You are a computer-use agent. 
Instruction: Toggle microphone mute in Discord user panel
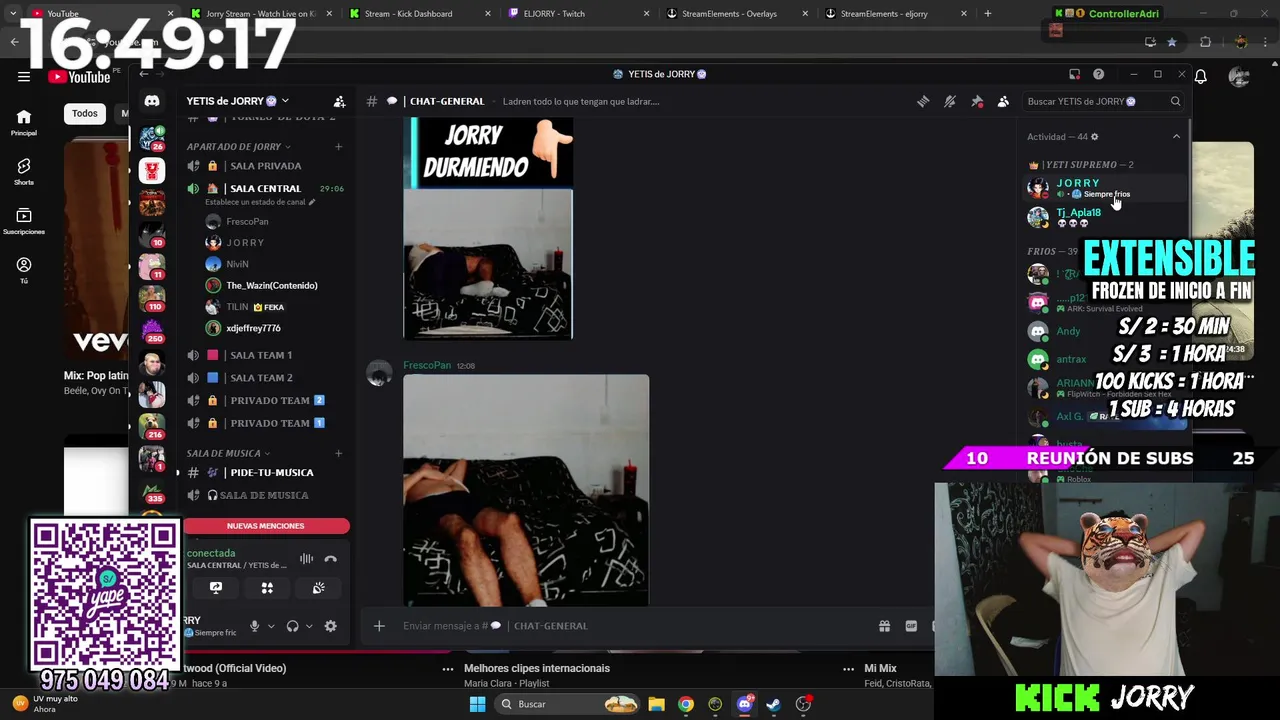click(255, 626)
